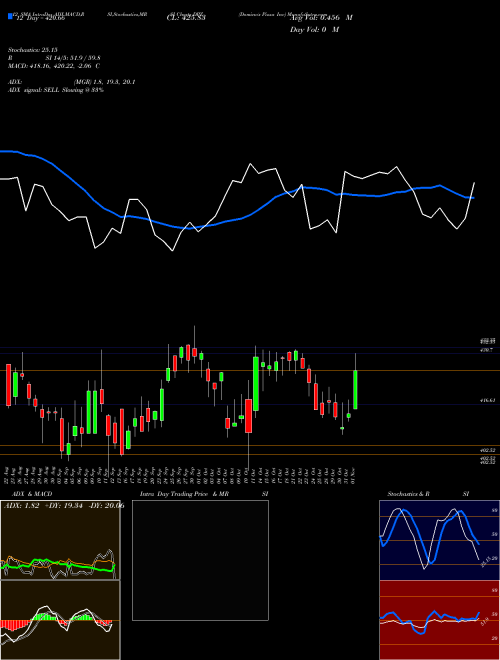Click the Intra Day Trading Price & MR title
The width and height of the screenshot is (500, 660).
pos(184,494)
